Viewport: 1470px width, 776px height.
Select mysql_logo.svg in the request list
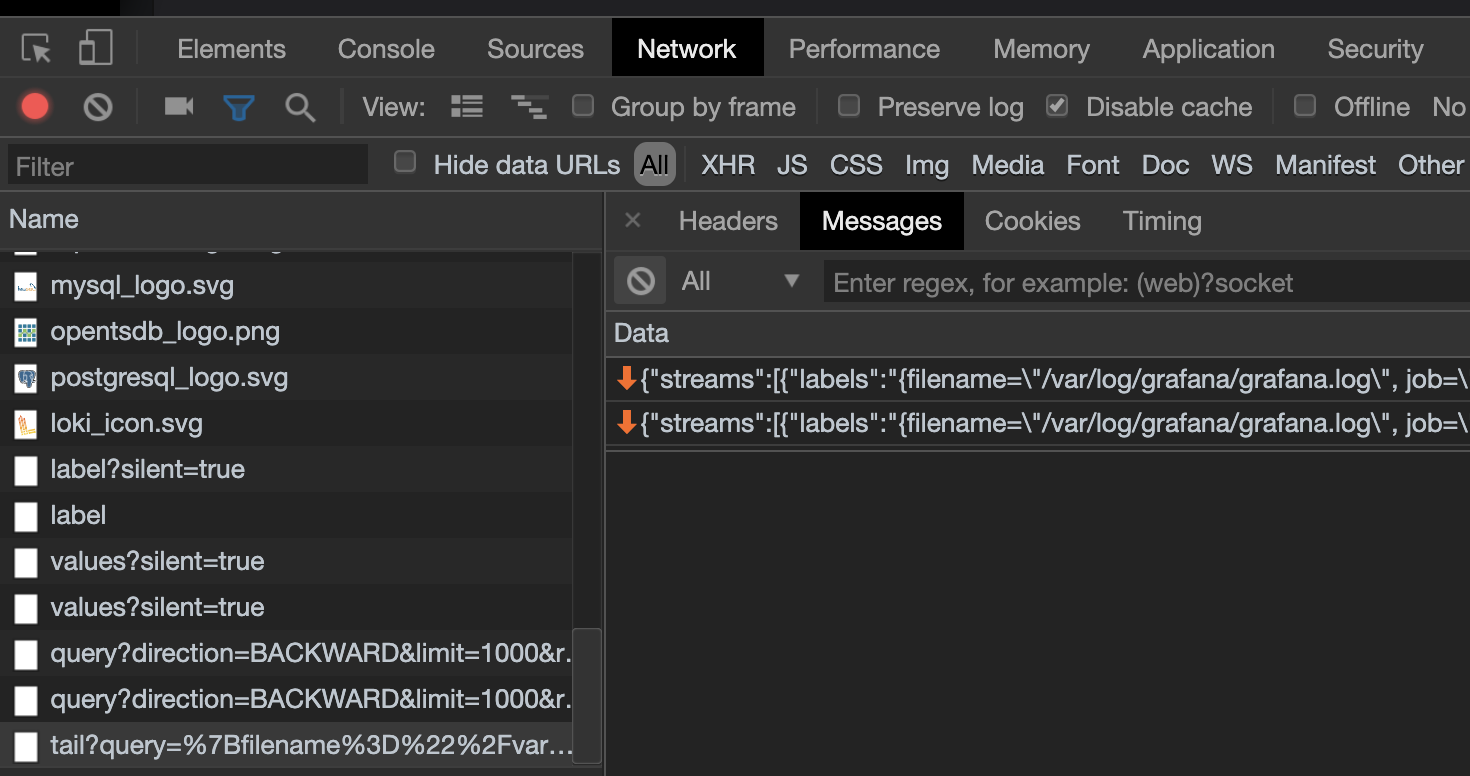[143, 285]
